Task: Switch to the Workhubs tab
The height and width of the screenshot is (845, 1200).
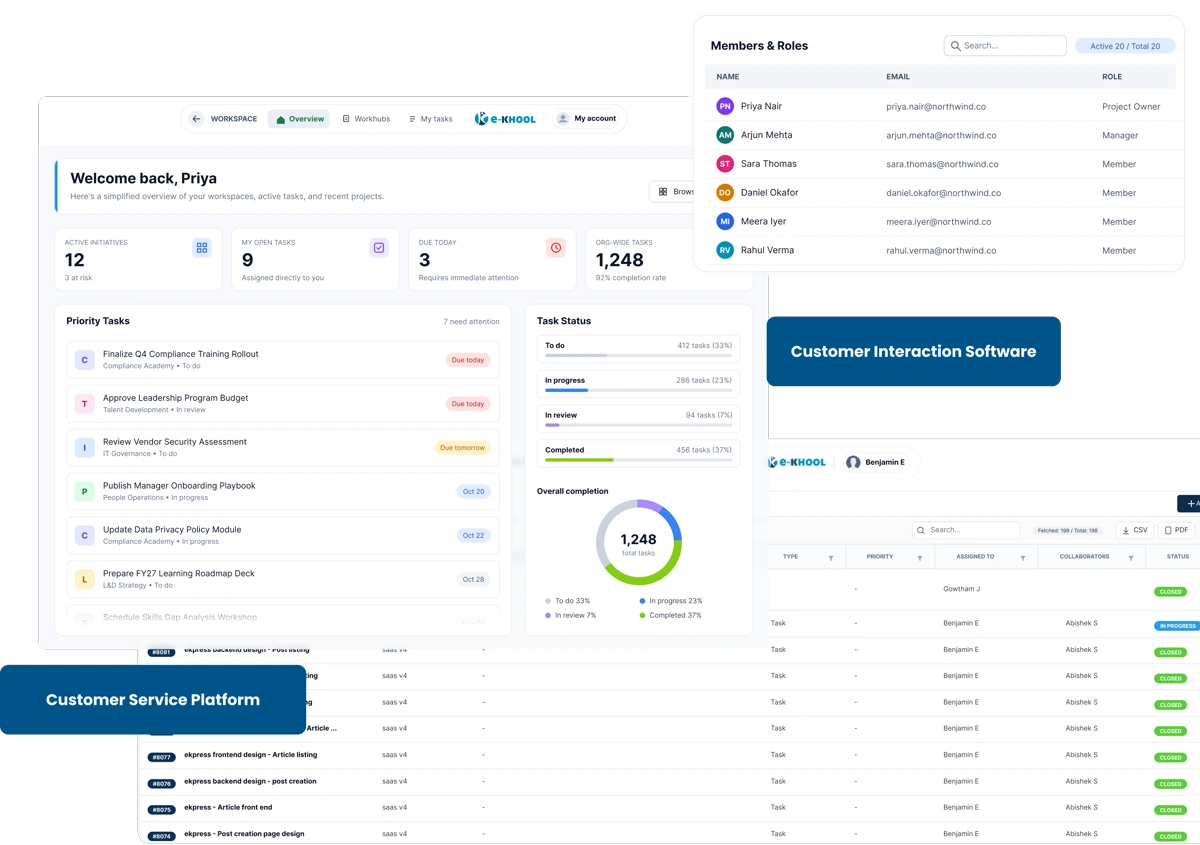Action: click(366, 119)
